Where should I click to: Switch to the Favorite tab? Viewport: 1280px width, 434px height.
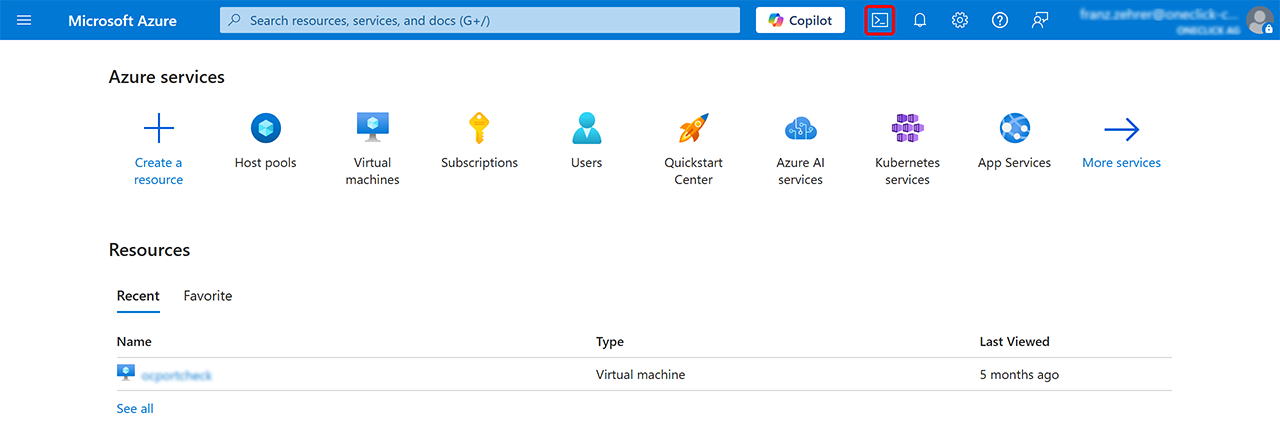(208, 296)
